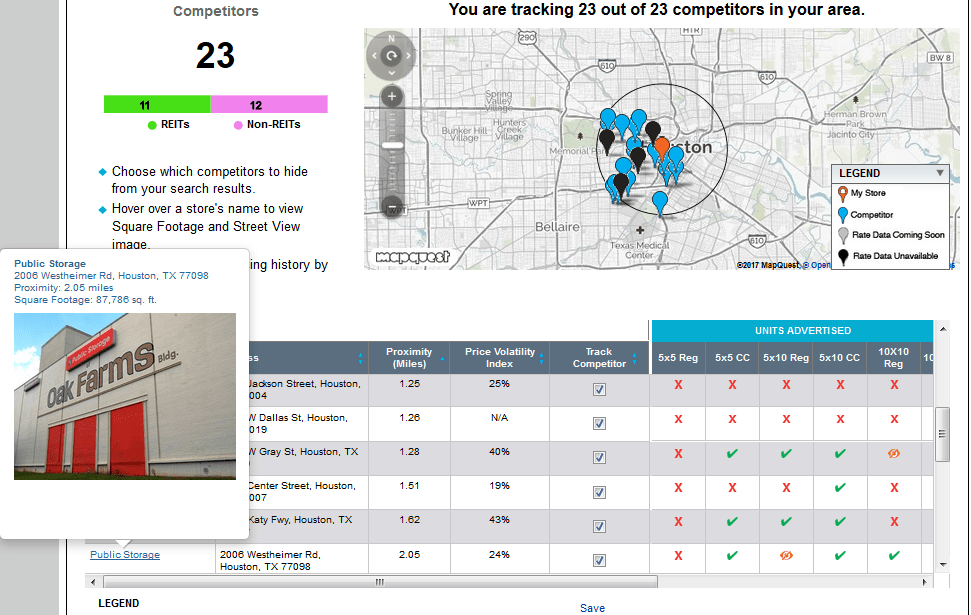Click the 10X10 Reg check mark for Westheimer Rd
The height and width of the screenshot is (615, 971).
[894, 556]
